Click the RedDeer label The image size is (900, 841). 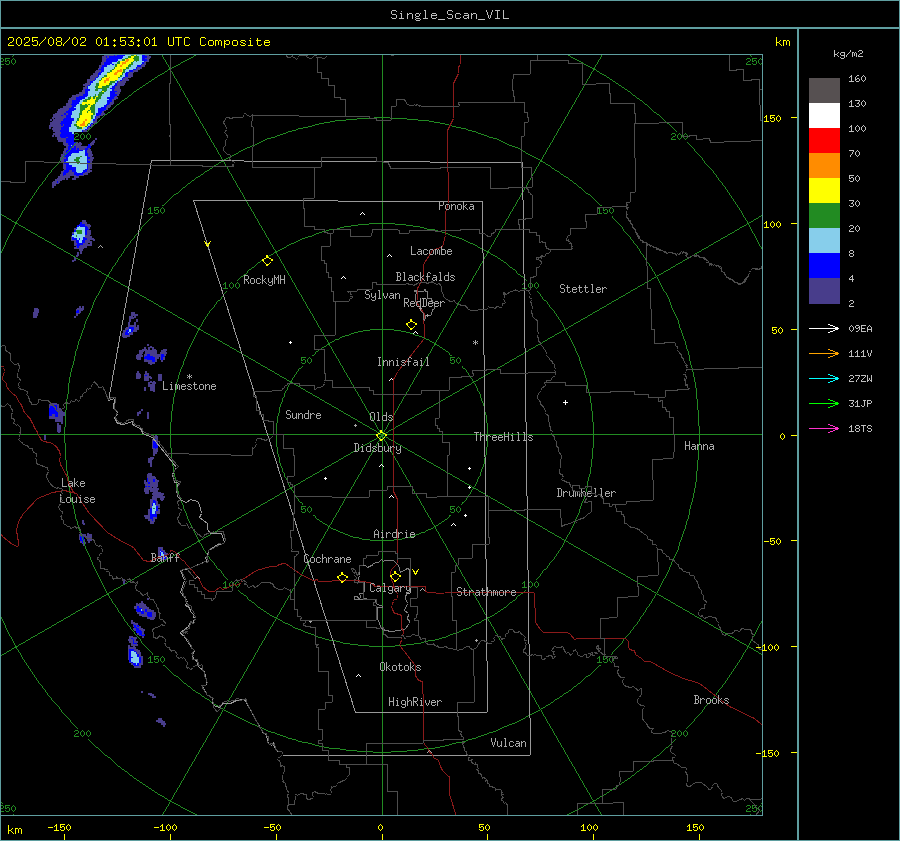coord(424,303)
